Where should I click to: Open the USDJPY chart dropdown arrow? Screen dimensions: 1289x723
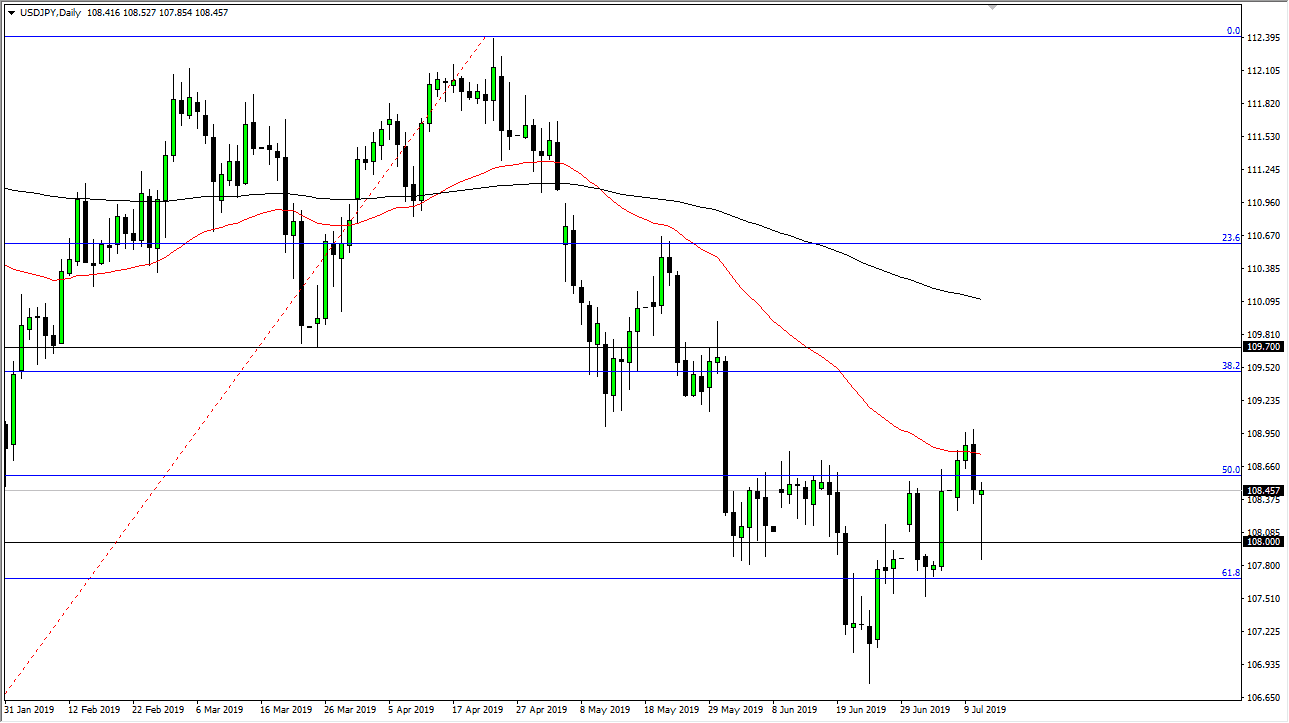click(11, 13)
